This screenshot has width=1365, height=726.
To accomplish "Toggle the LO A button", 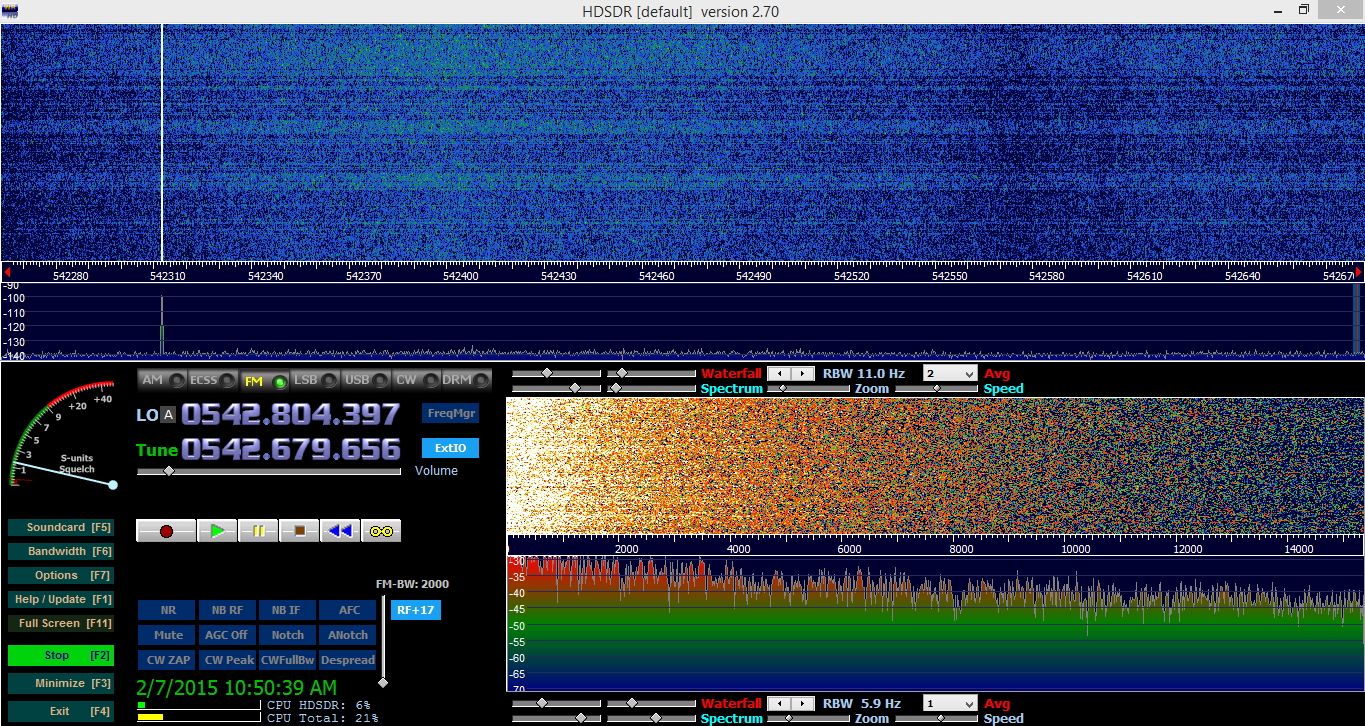I will (x=168, y=415).
